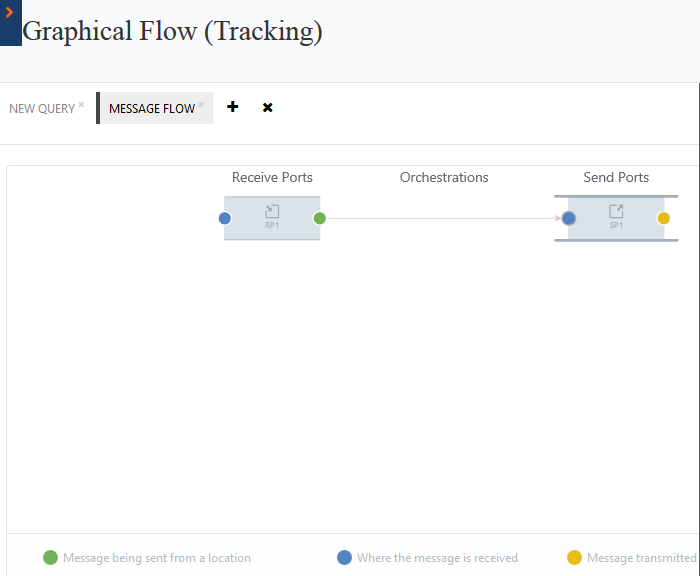Viewport: 700px width, 576px height.
Task: Click the RP1 receive port icon
Action: (x=272, y=212)
